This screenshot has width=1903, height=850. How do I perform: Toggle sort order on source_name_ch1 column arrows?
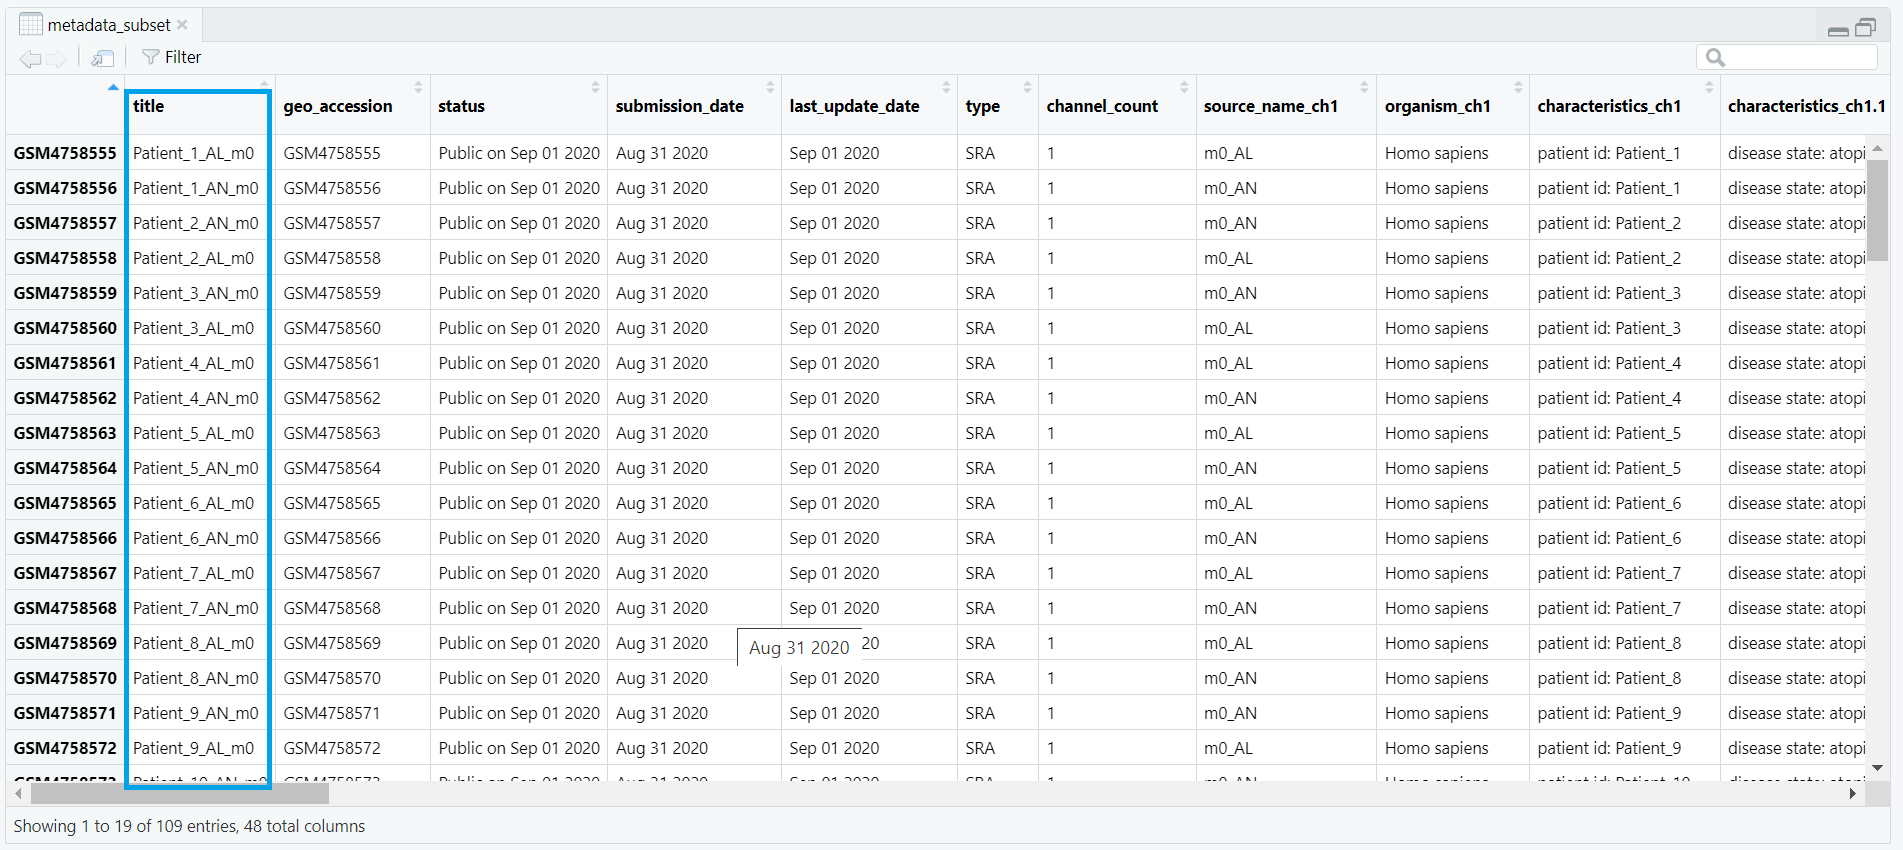(x=1364, y=87)
